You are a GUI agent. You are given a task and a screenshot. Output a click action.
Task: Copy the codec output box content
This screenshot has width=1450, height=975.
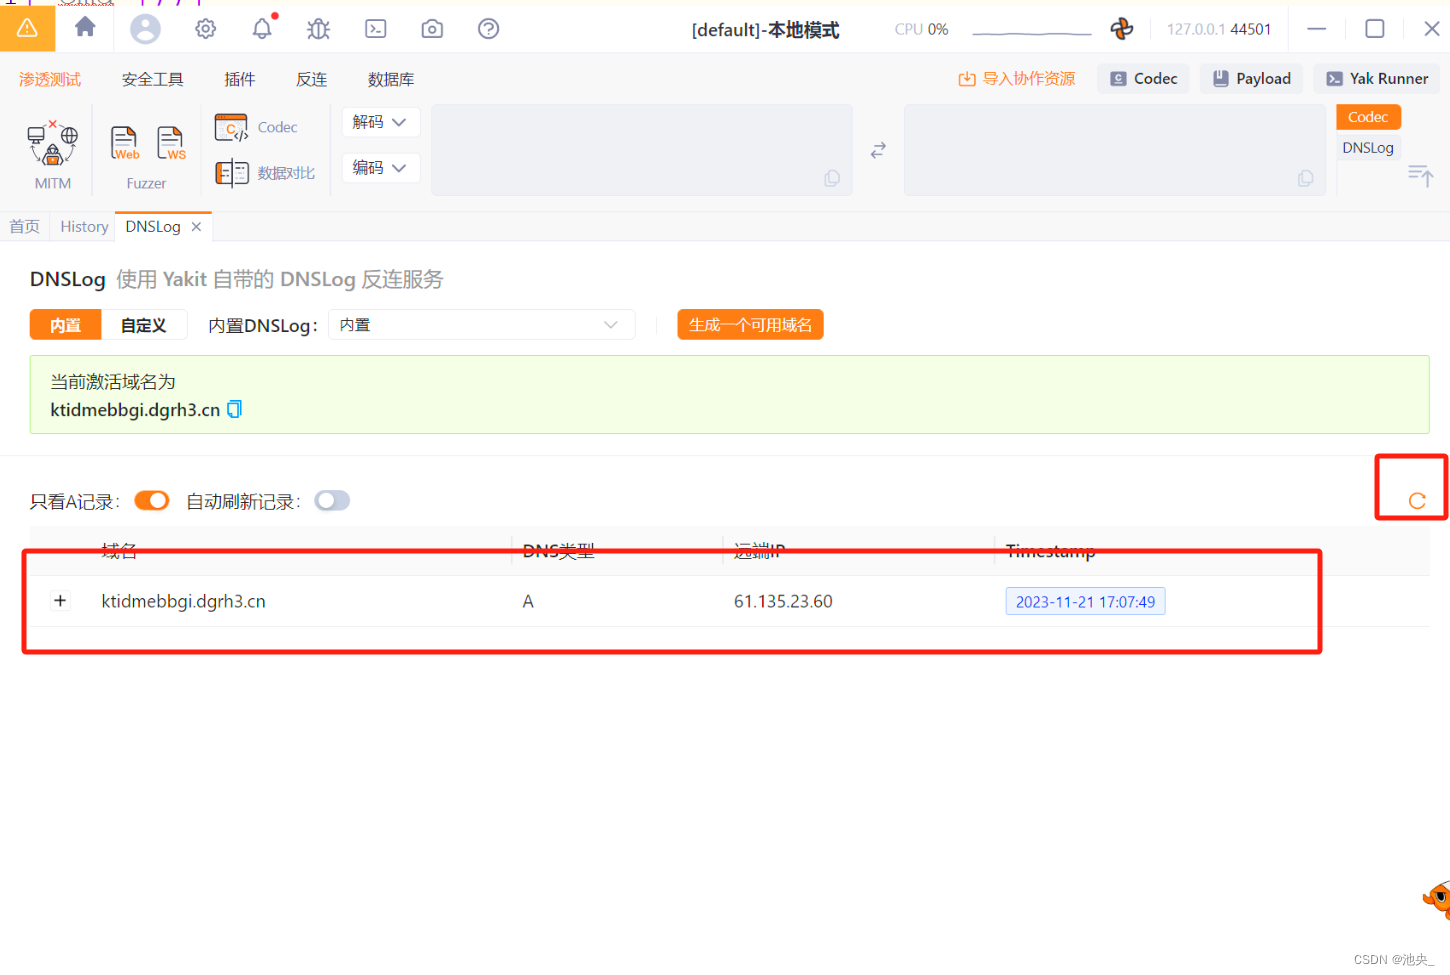click(1305, 178)
